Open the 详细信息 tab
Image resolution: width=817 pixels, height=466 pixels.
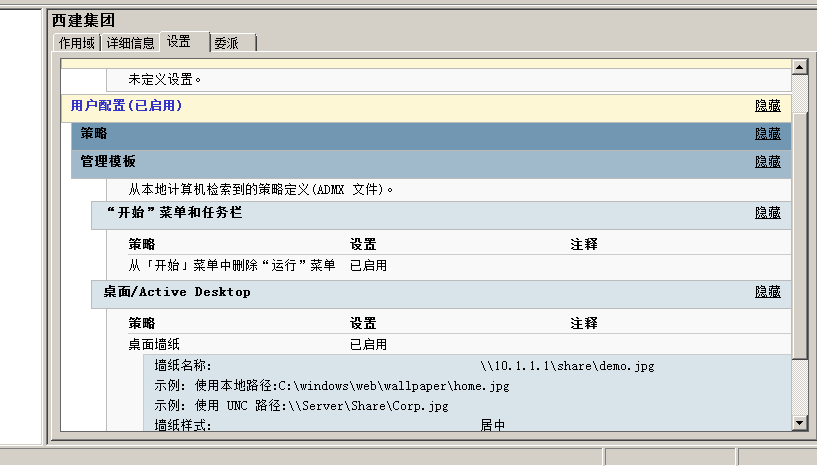[x=130, y=43]
